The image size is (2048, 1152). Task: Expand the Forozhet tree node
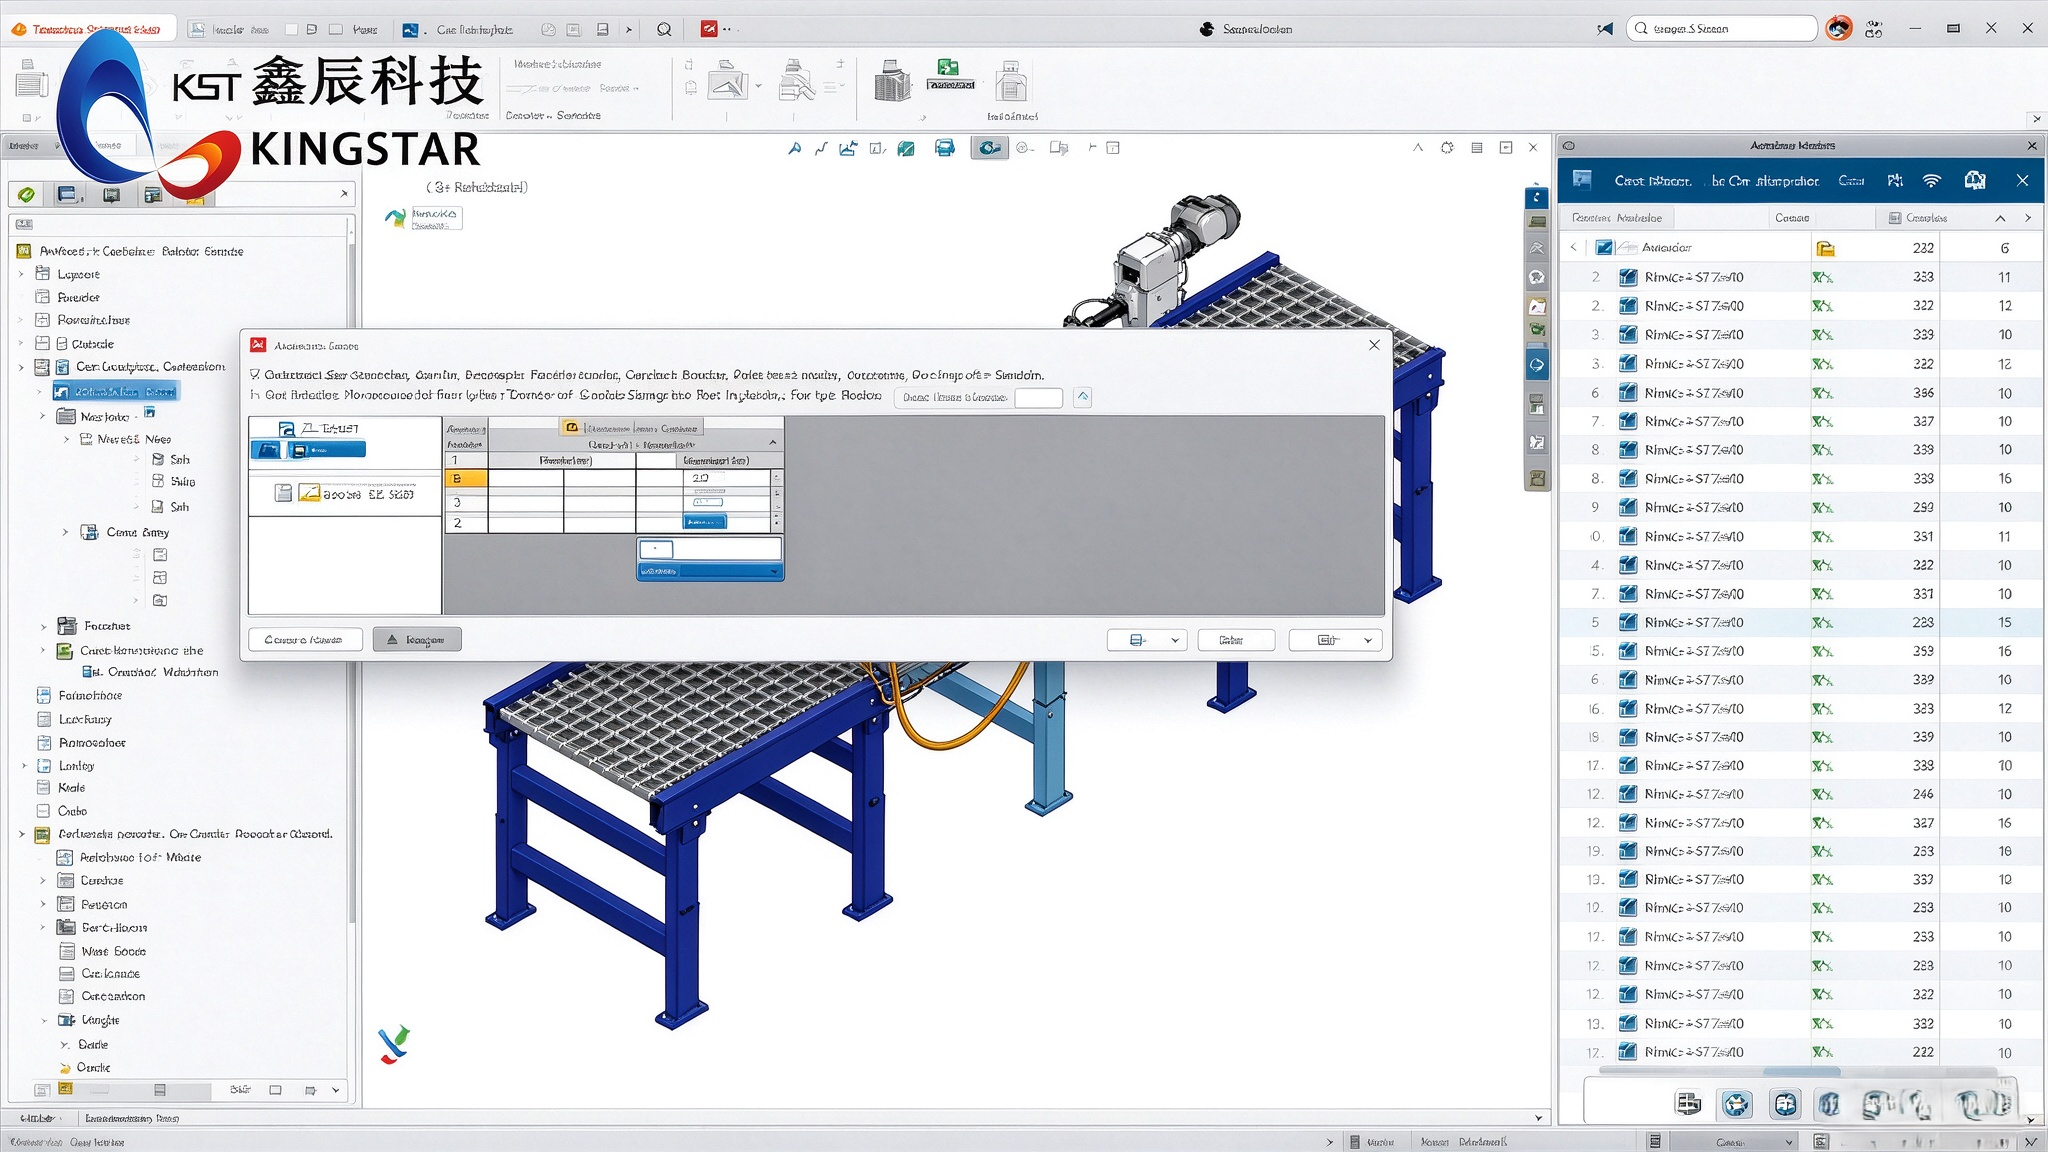point(43,626)
